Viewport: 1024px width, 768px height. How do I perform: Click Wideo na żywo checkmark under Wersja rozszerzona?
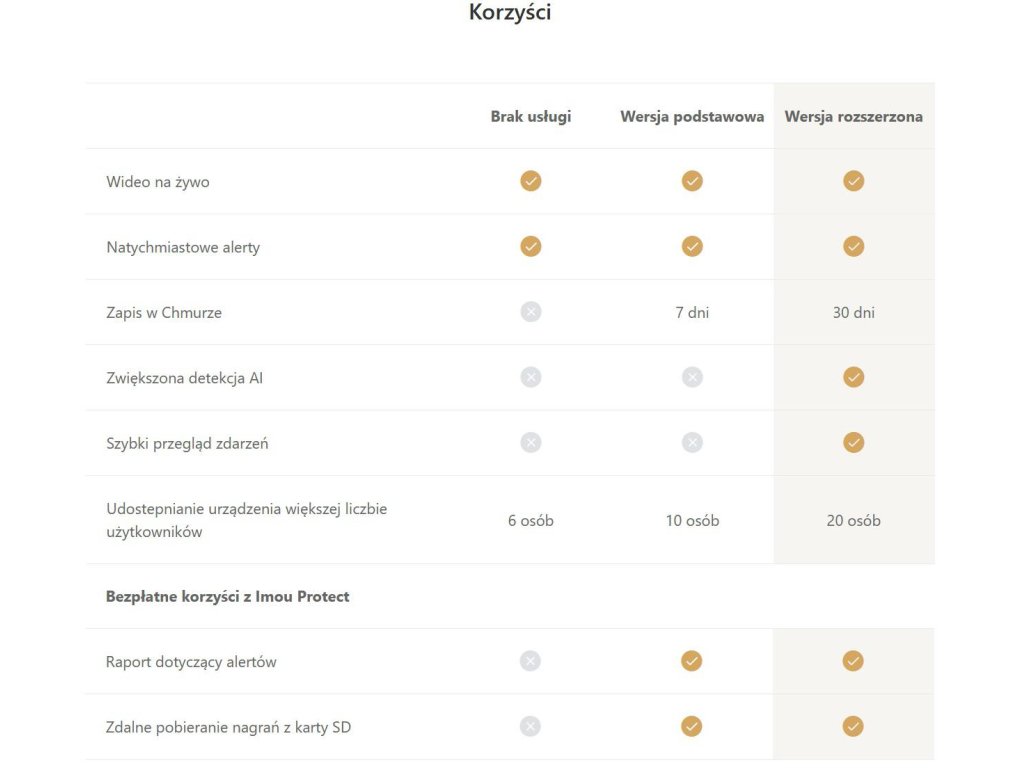point(853,181)
